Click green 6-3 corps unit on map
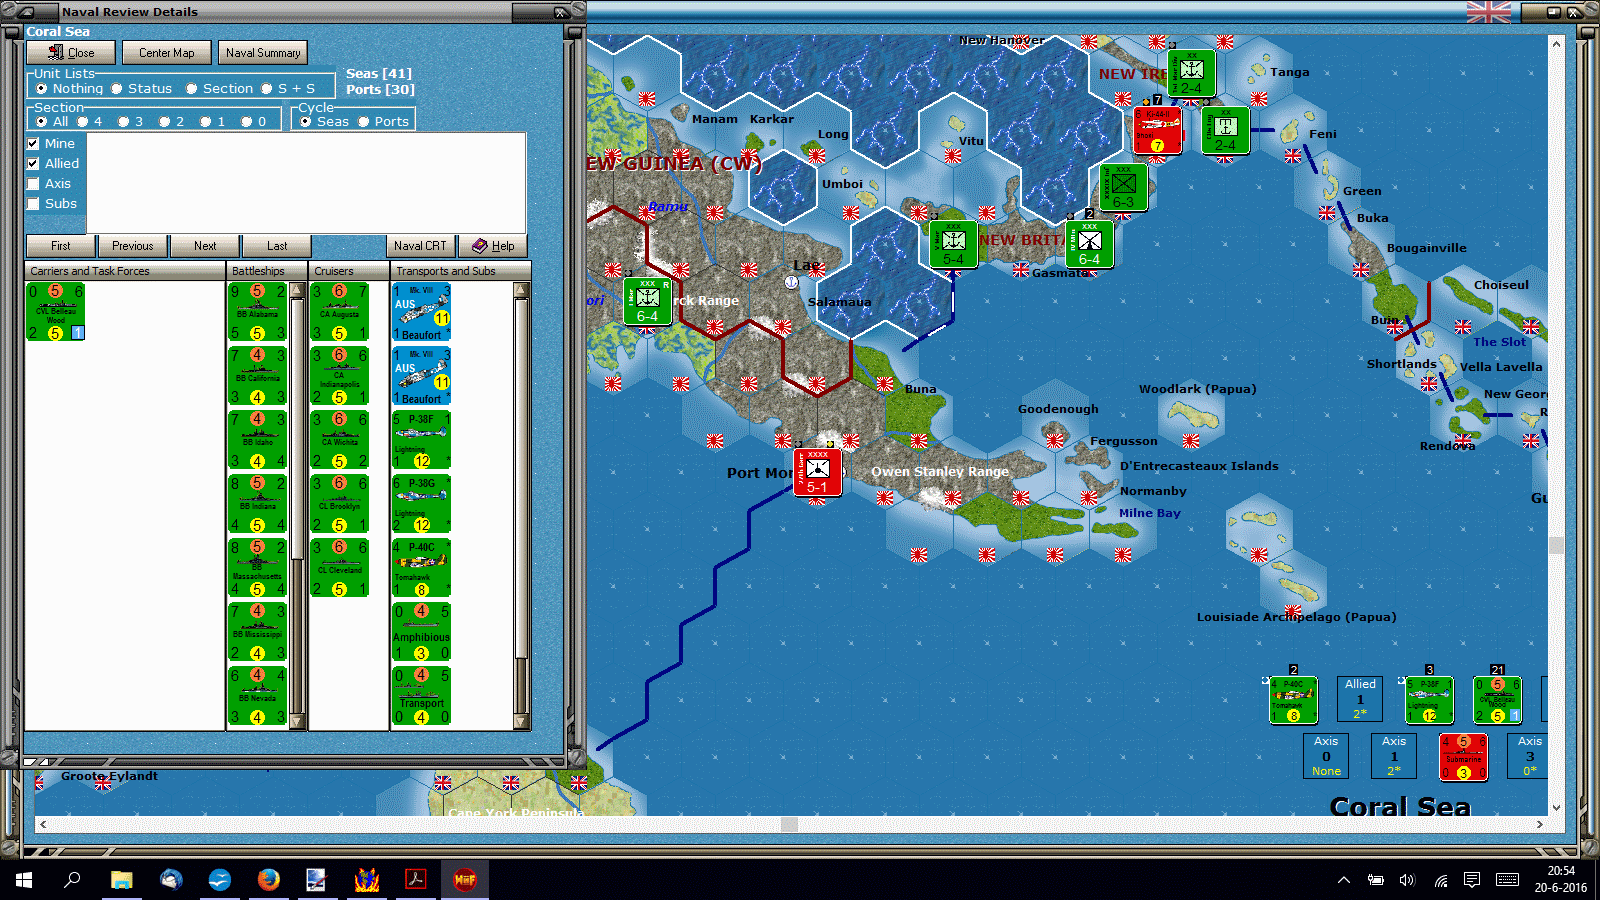 (x=1123, y=188)
